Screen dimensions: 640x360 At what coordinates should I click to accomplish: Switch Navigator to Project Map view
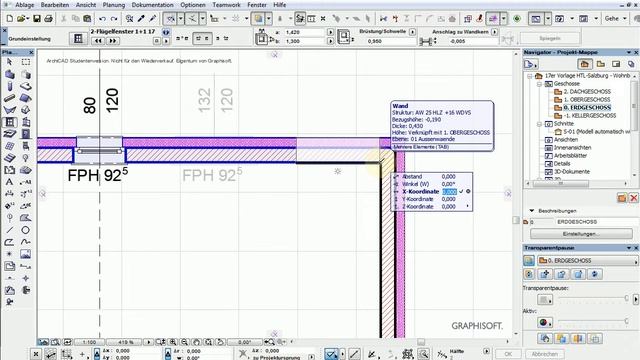click(584, 64)
